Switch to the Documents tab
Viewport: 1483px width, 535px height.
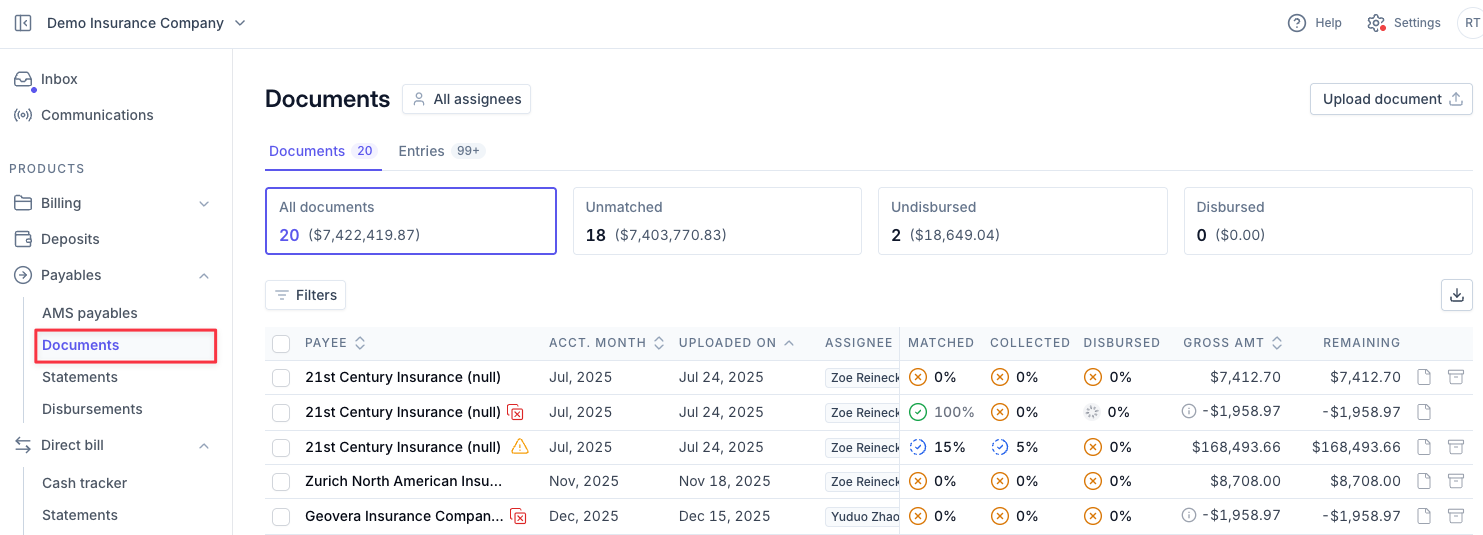[323, 151]
